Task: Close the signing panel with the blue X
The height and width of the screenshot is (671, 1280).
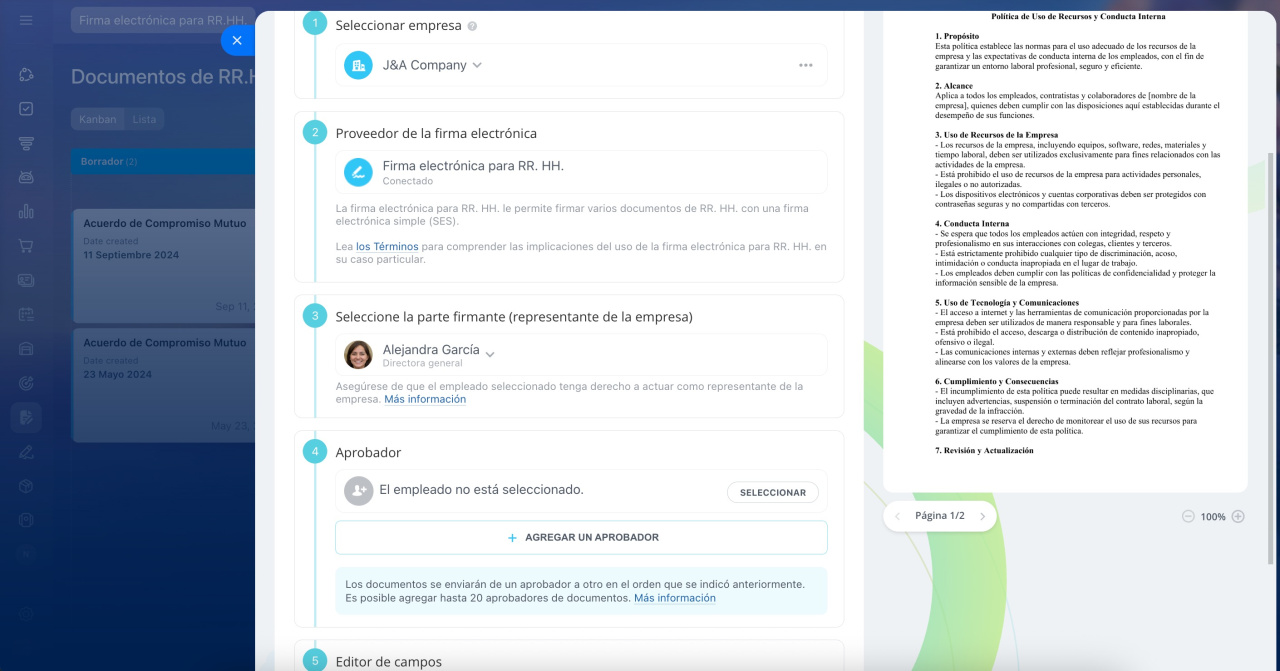Action: [x=237, y=40]
